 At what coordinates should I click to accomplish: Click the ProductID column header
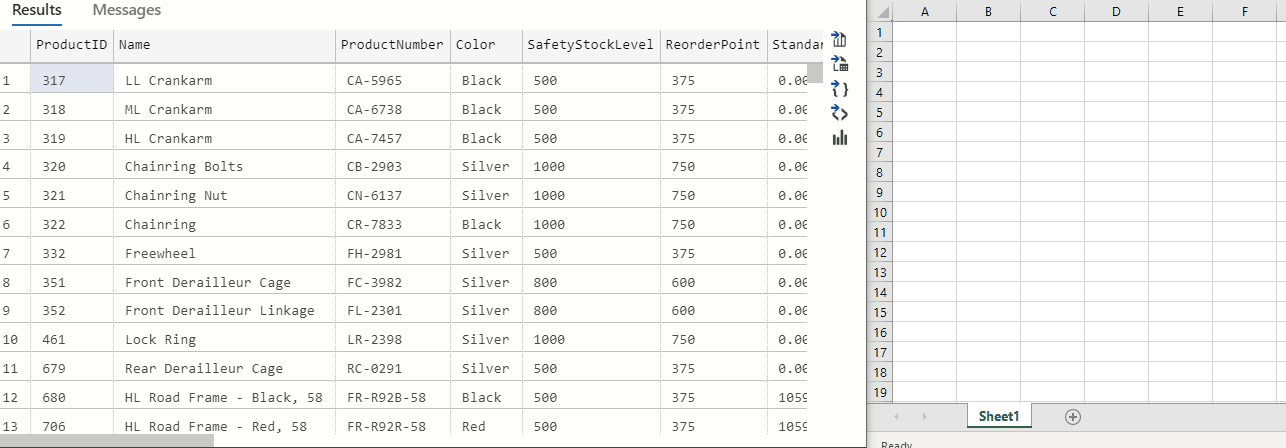71,45
